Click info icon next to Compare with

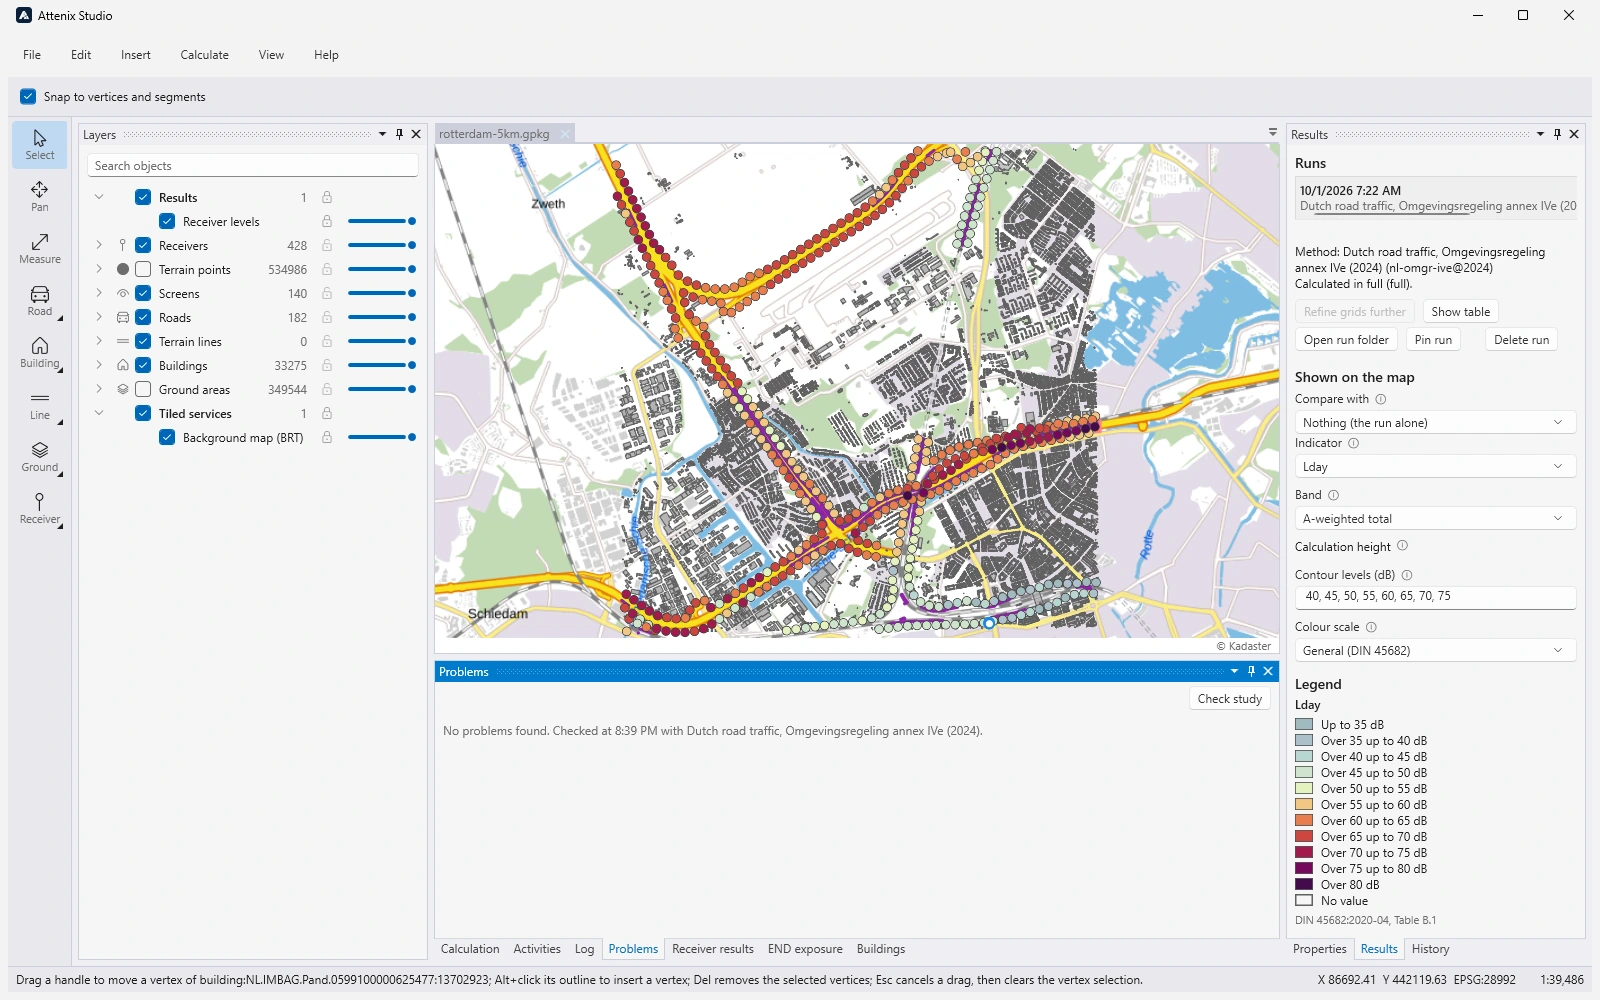click(x=1381, y=399)
